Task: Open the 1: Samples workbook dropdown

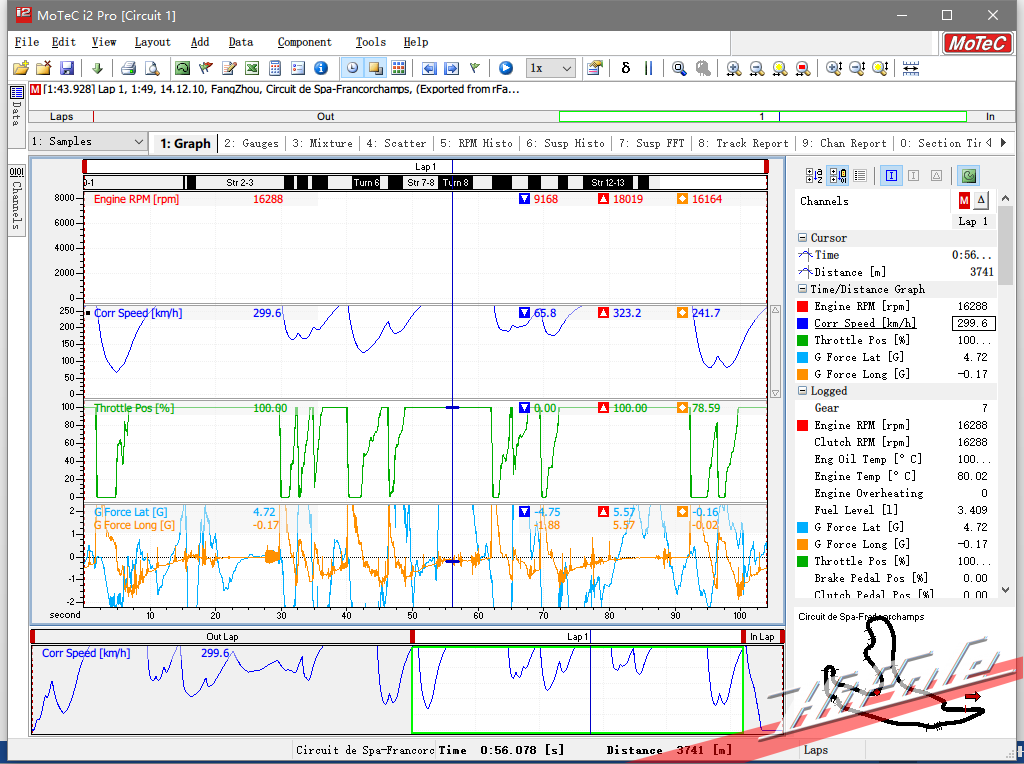Action: click(88, 142)
